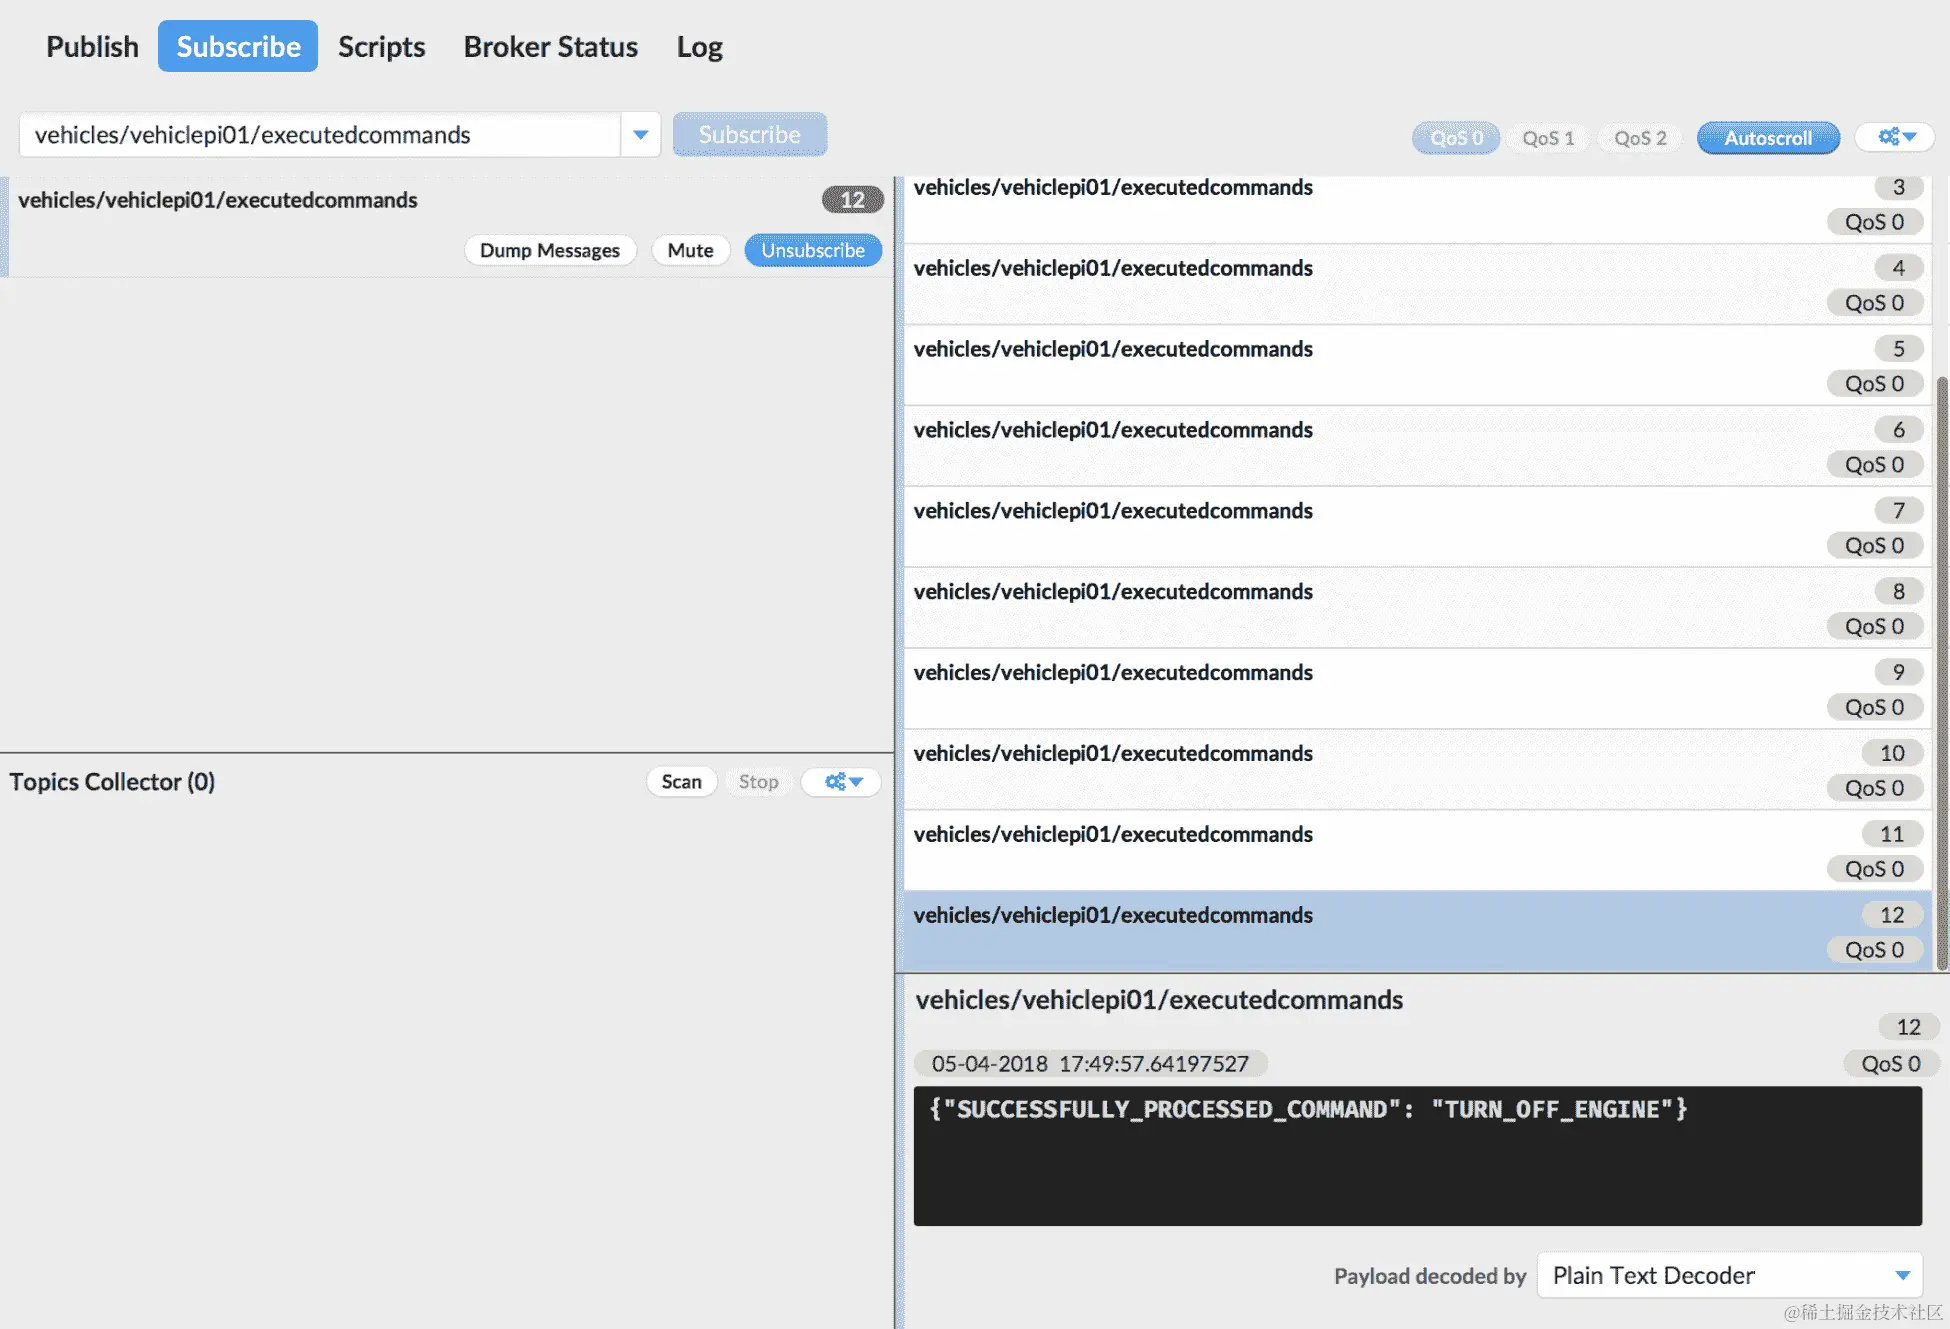The width and height of the screenshot is (1950, 1329).
Task: Click the subscription's message count badge showing 12
Action: pos(852,200)
